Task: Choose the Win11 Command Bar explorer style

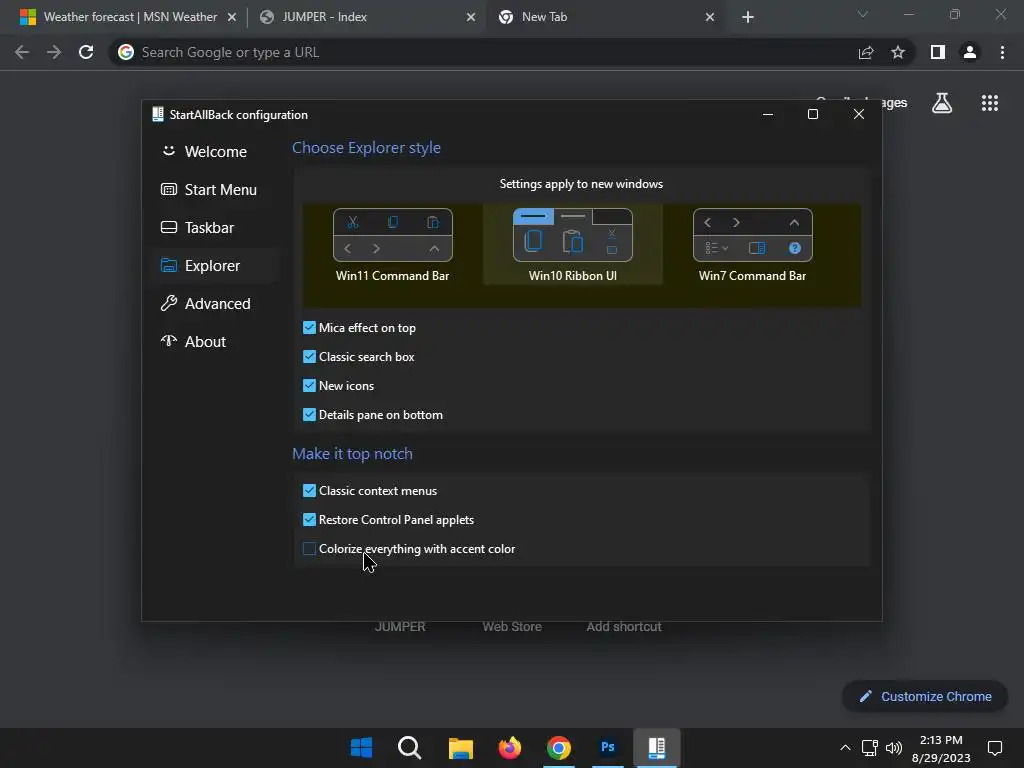Action: (x=392, y=246)
